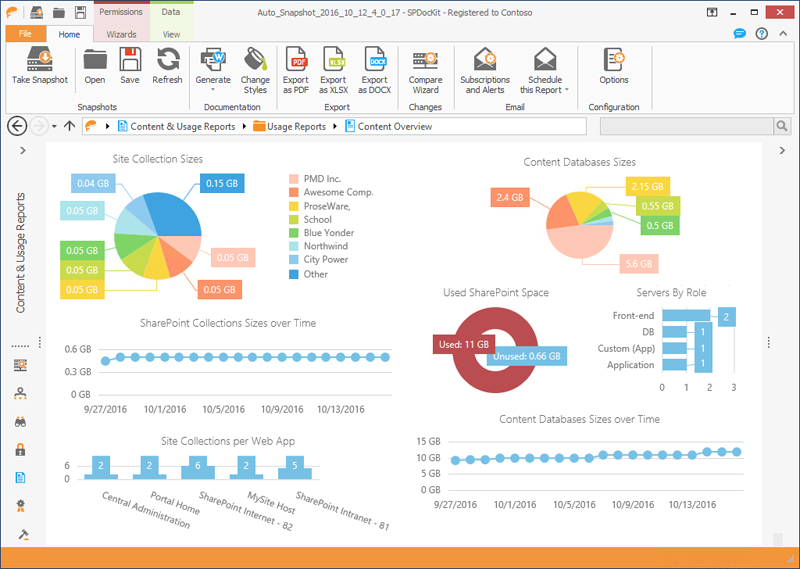Select the Permissions contextual tab header
This screenshot has height=569, width=800.
point(121,12)
